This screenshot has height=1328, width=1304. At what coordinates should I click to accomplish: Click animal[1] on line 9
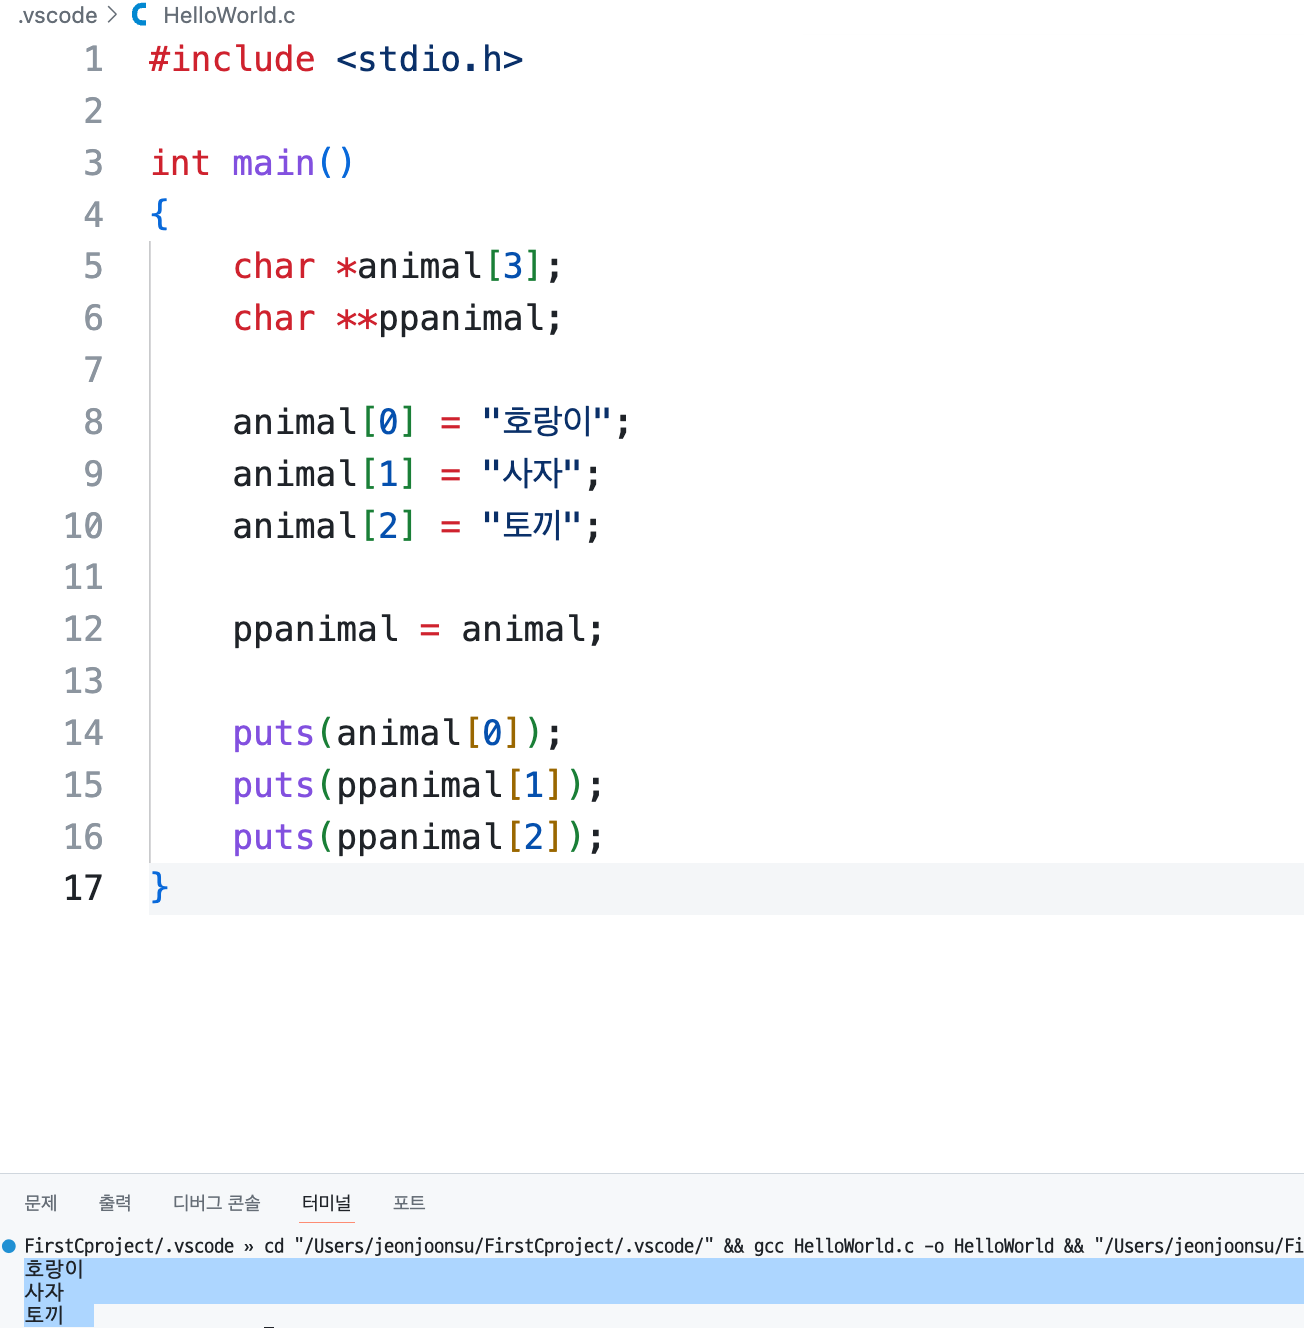point(324,474)
